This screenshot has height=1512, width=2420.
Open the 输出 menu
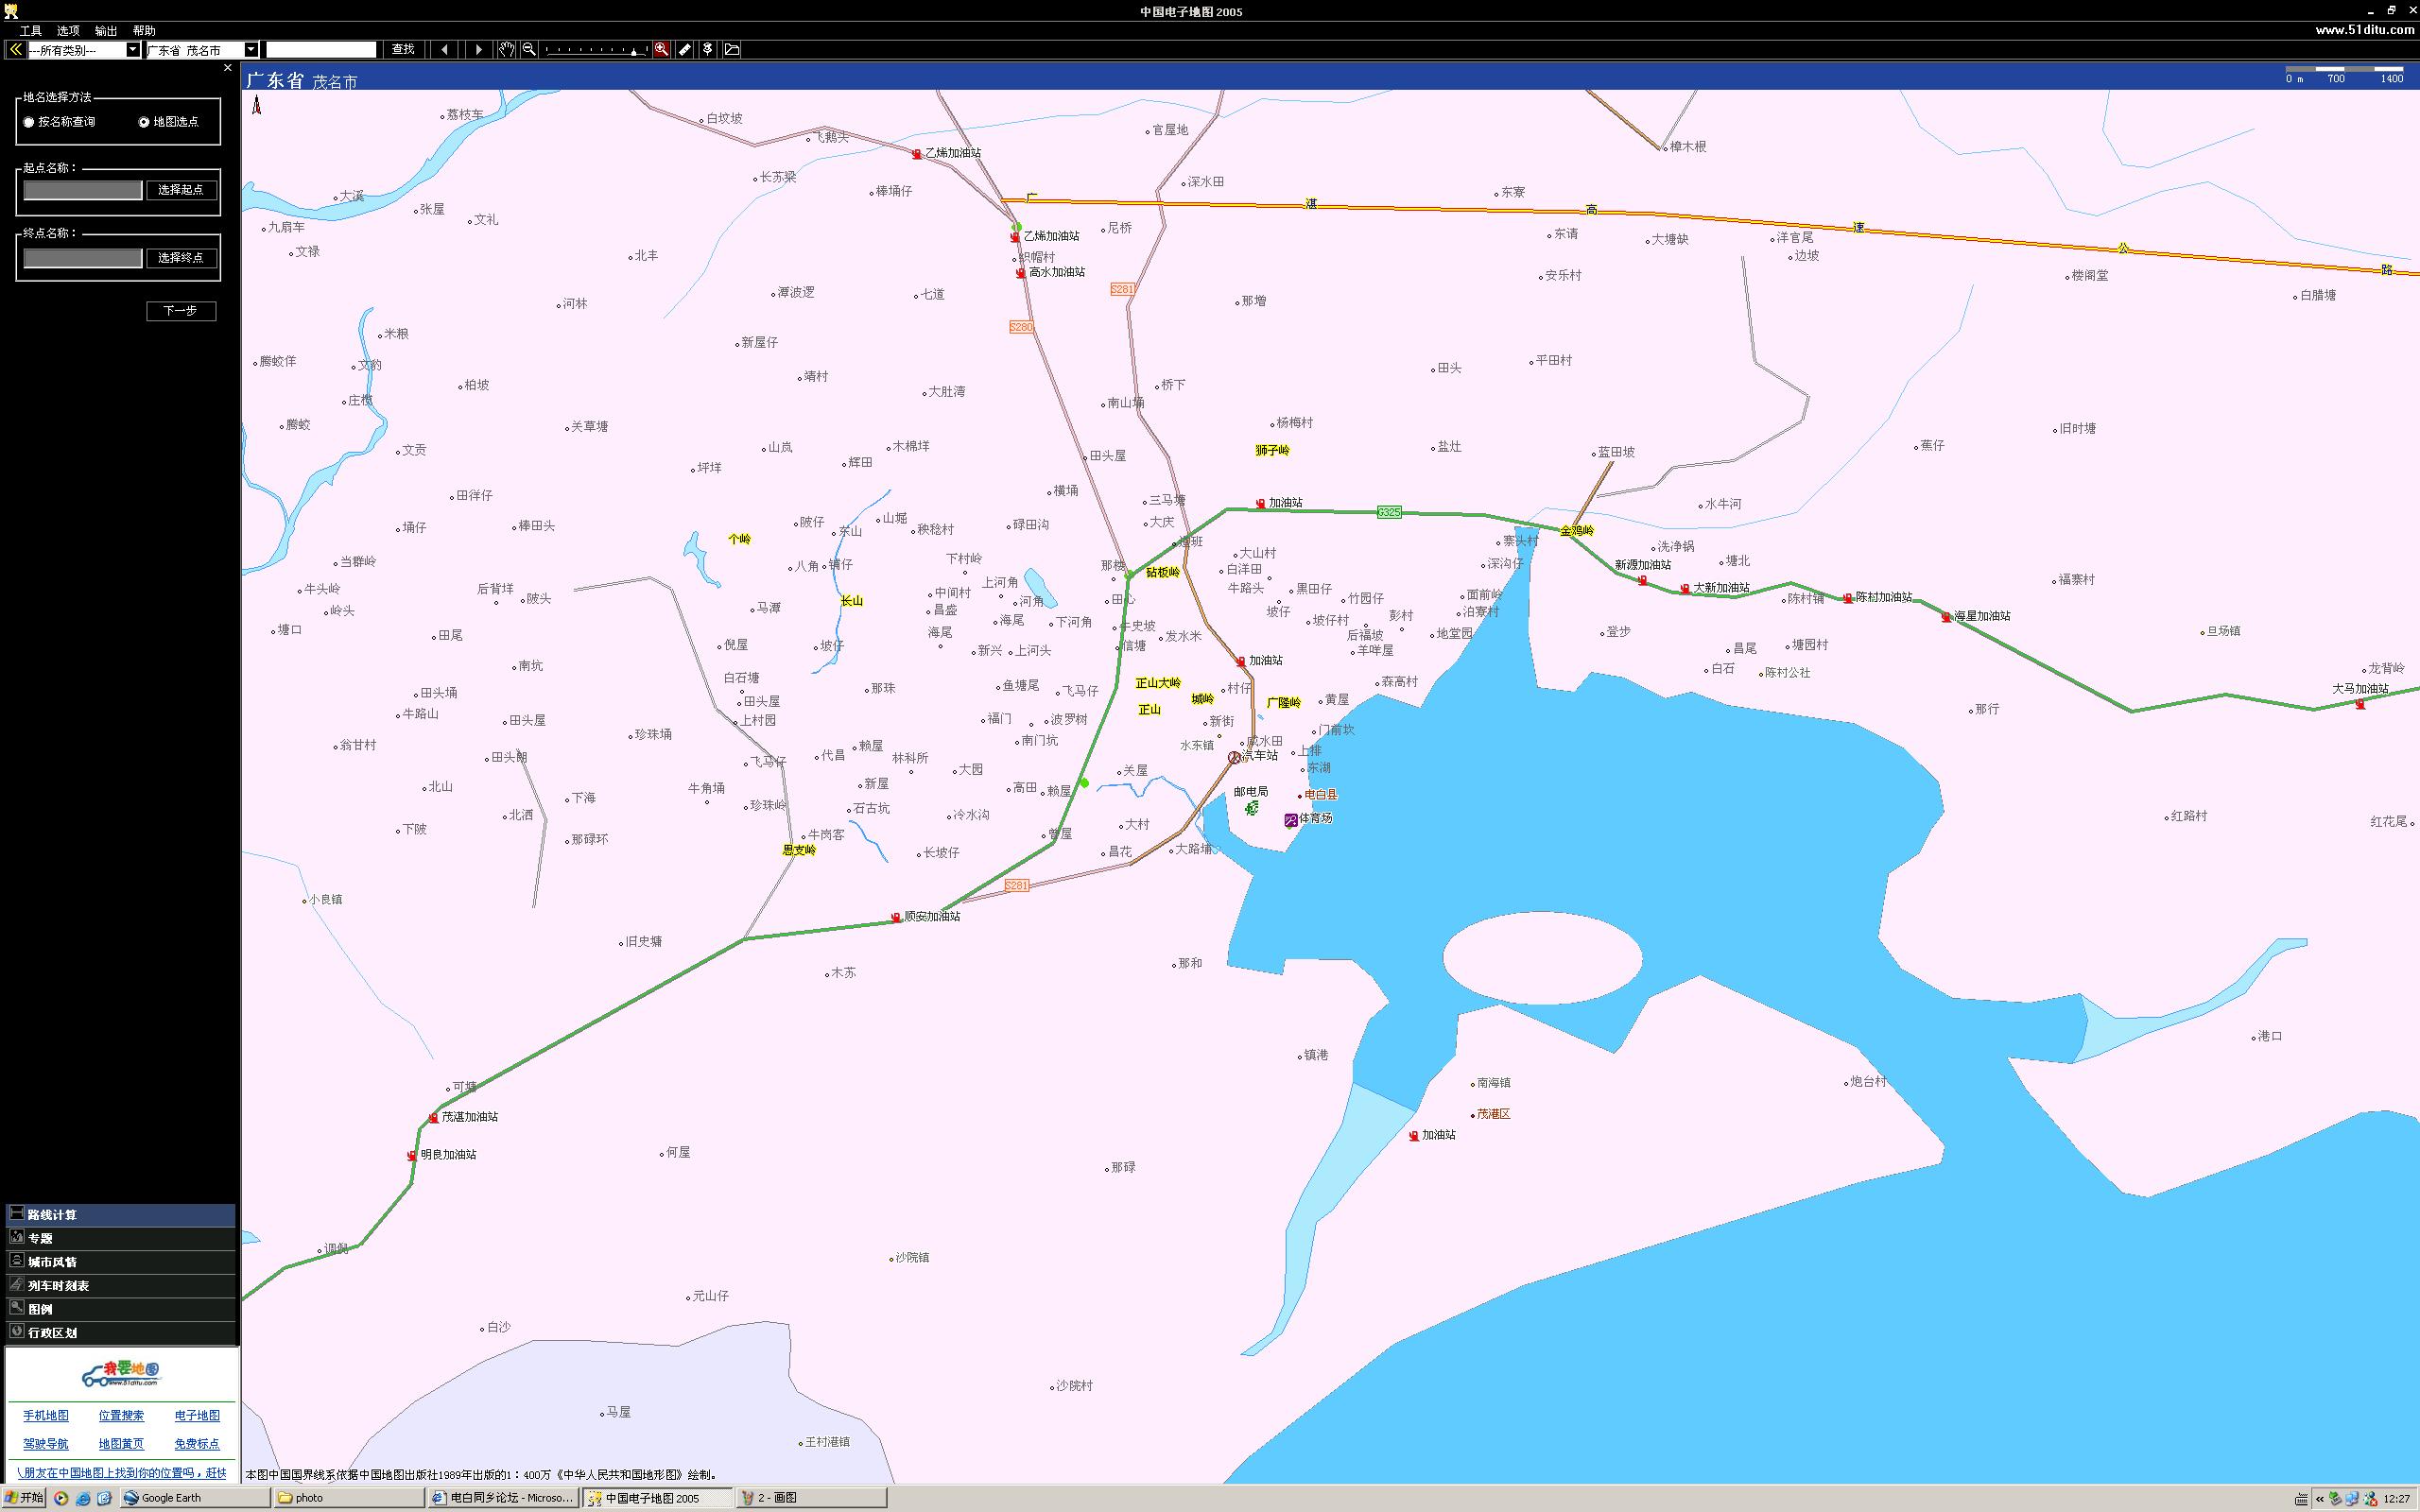pyautogui.click(x=105, y=31)
